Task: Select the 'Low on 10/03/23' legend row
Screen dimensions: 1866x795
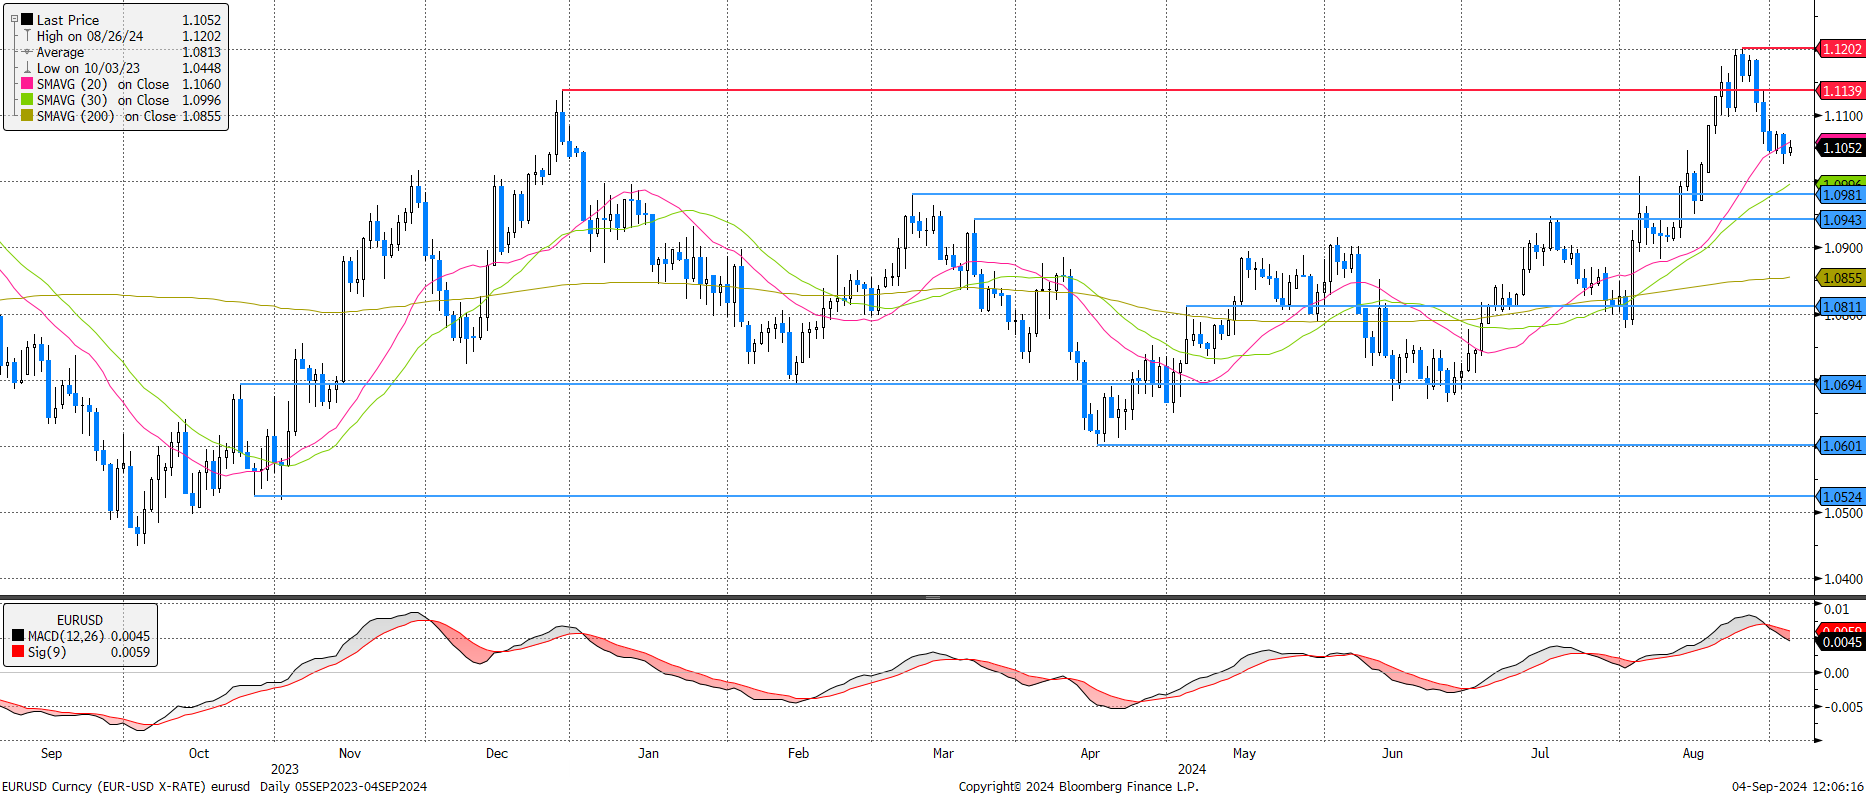Action: pyautogui.click(x=122, y=68)
